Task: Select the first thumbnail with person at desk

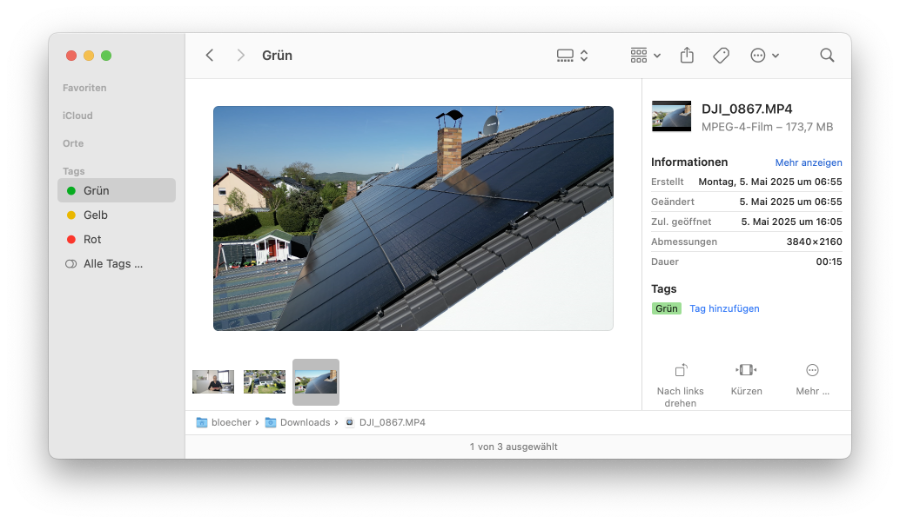Action: tap(213, 382)
